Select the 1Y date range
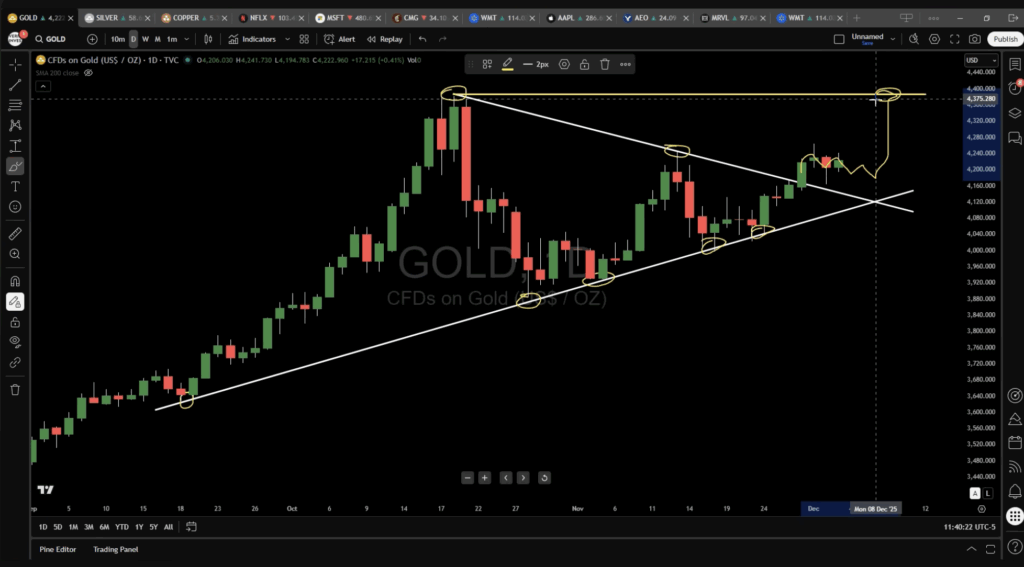This screenshot has width=1024, height=567. pos(137,527)
